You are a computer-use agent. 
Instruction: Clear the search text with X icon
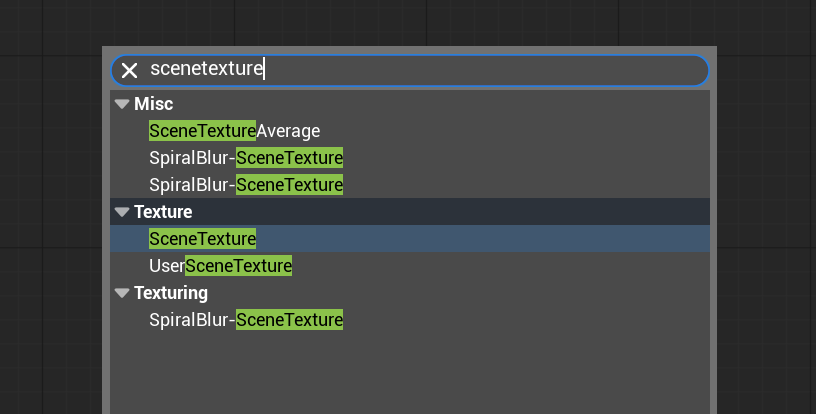tap(130, 70)
